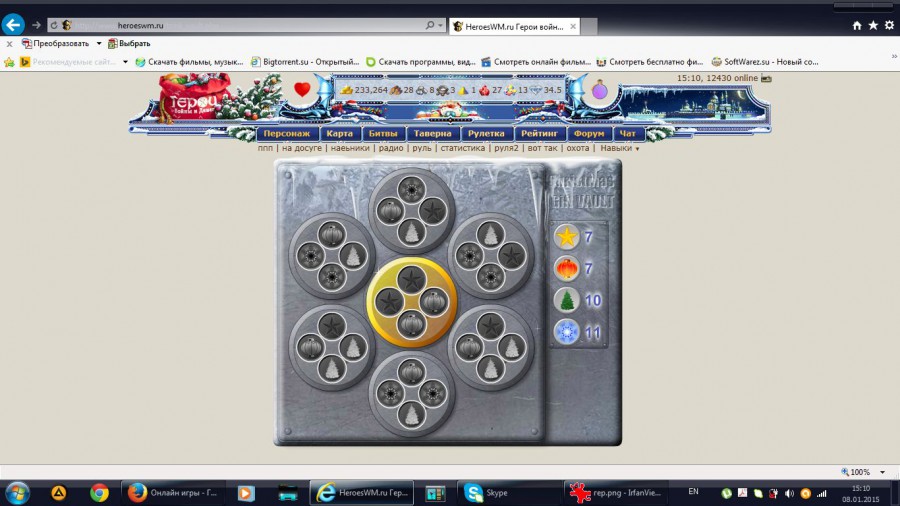Click the red crystal resource icon showing 27
Screen dimensions: 900x506
484,90
